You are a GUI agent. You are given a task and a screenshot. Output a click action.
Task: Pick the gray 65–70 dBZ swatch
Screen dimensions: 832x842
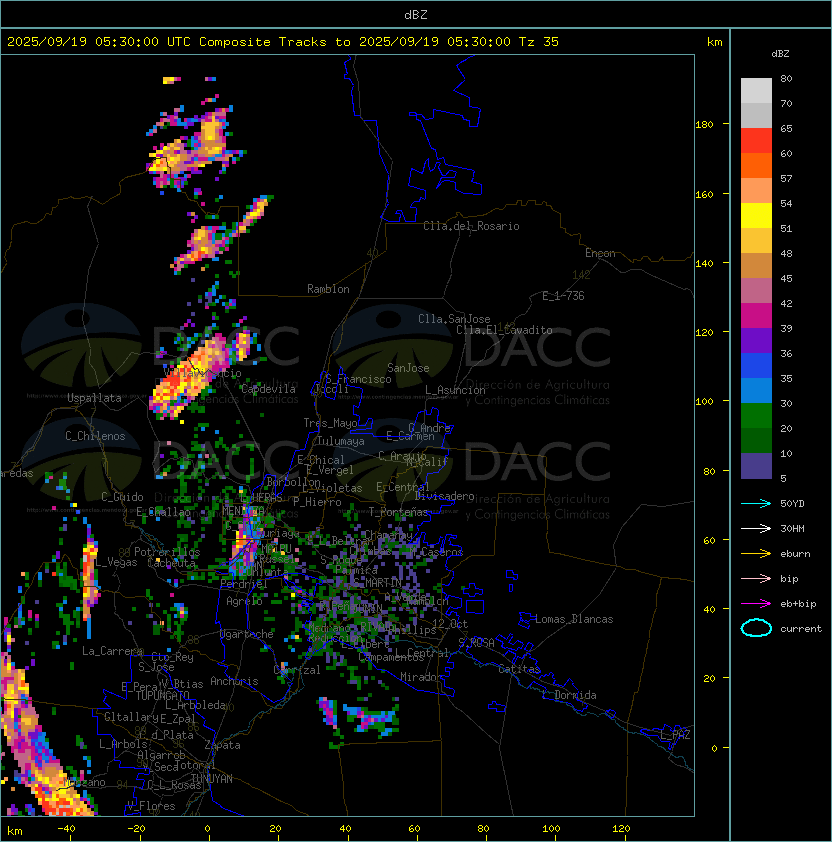click(x=756, y=115)
